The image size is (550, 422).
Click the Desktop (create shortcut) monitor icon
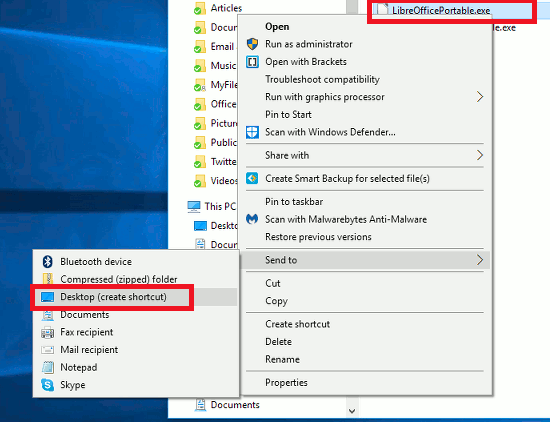[x=47, y=297]
